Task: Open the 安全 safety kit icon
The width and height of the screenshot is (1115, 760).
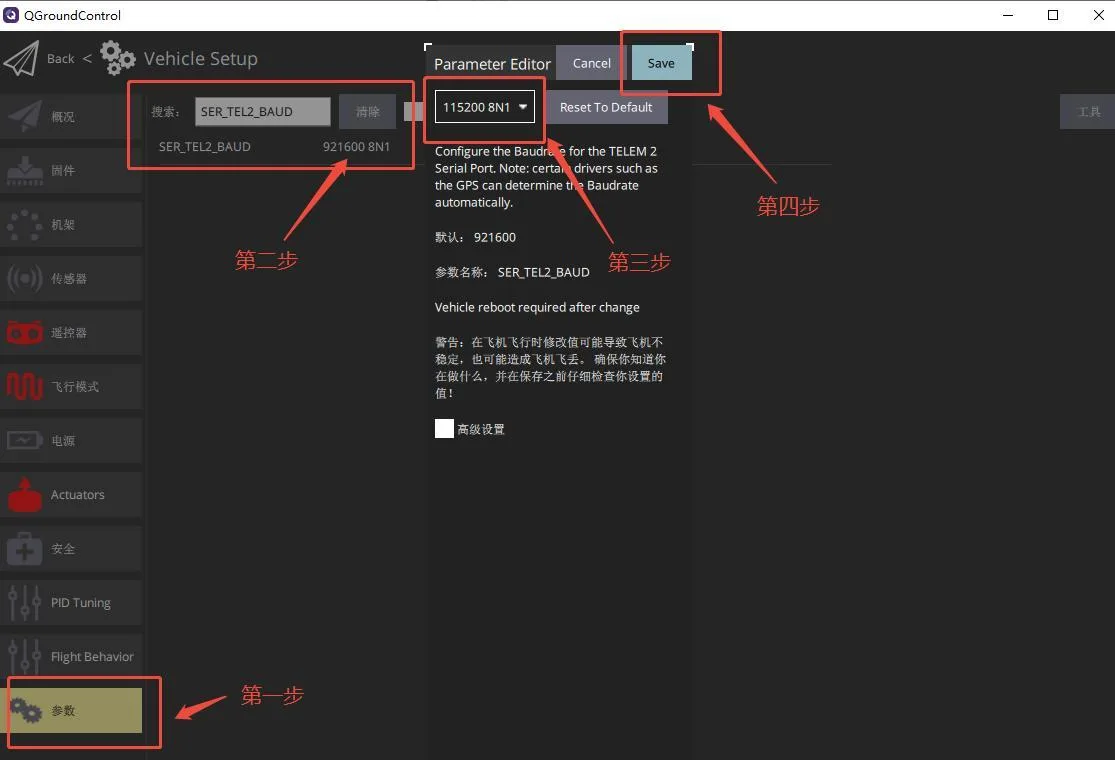Action: coord(25,549)
